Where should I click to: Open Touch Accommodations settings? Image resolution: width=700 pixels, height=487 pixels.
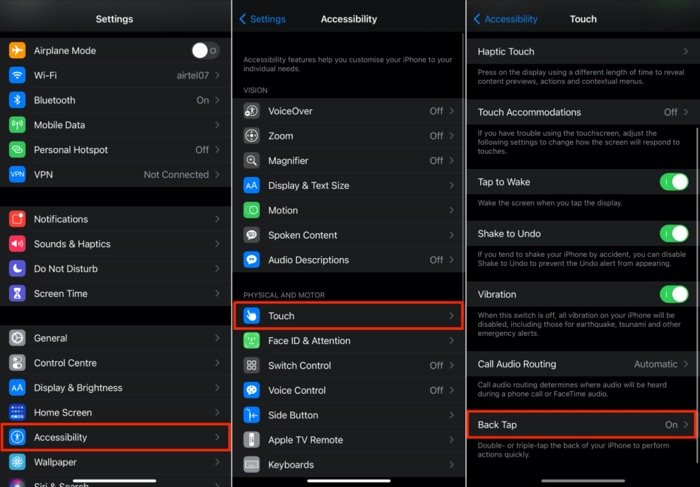[583, 112]
